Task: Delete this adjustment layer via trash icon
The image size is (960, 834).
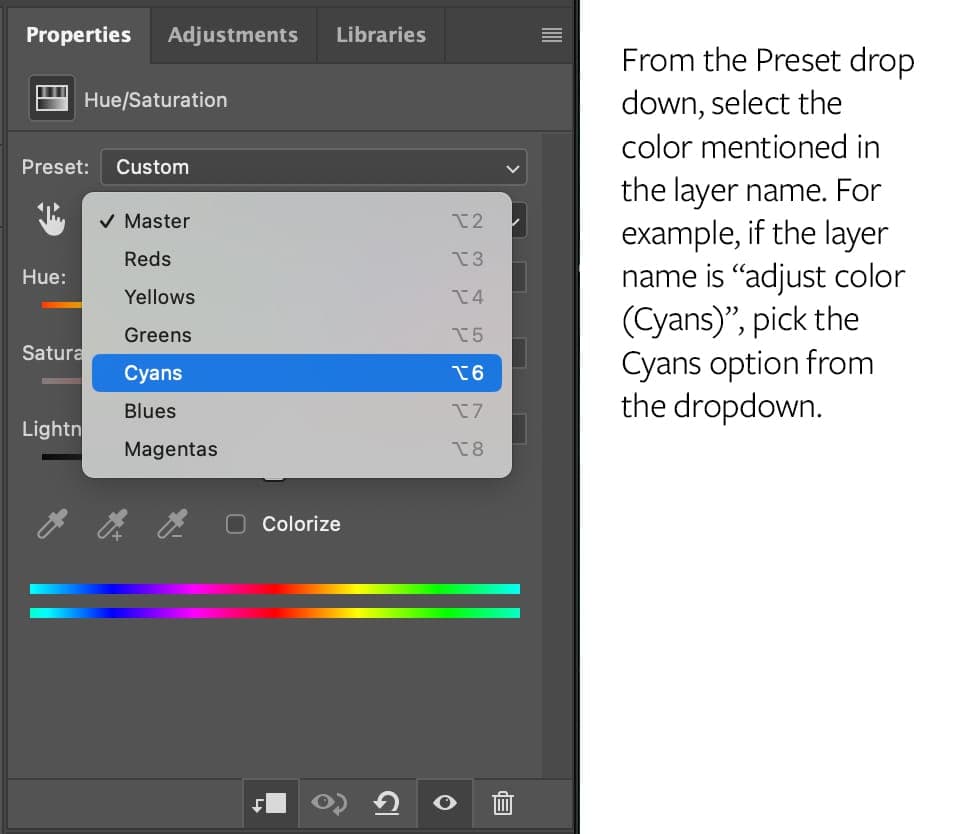Action: coord(504,802)
